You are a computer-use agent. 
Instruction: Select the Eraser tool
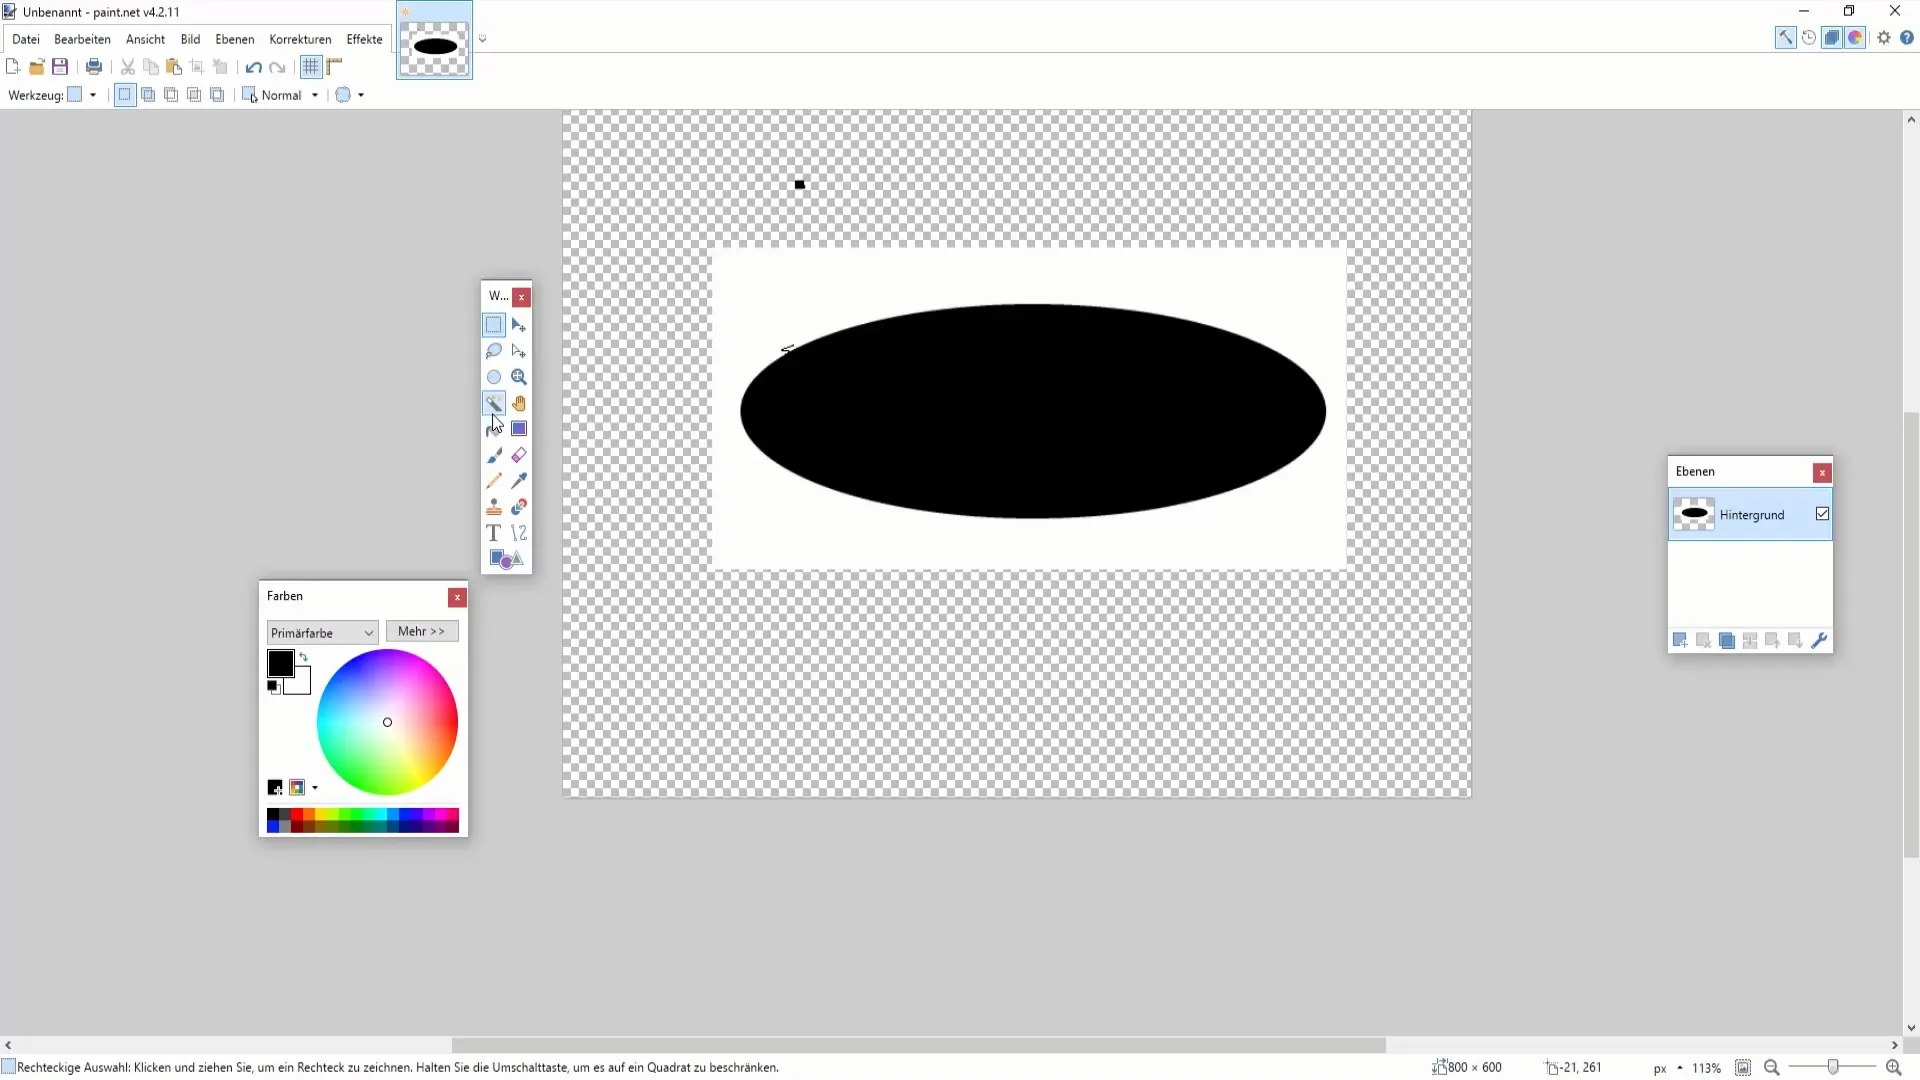pos(519,455)
